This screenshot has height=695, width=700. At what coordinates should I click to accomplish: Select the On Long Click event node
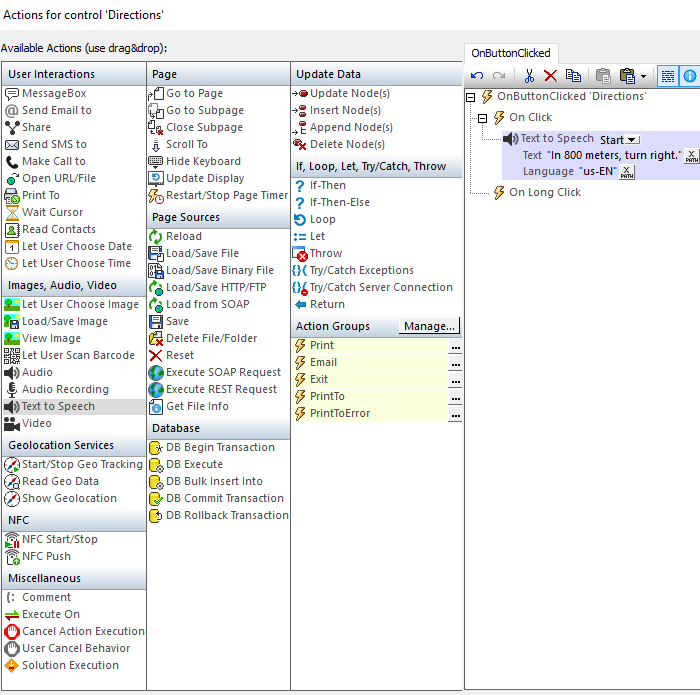544,192
